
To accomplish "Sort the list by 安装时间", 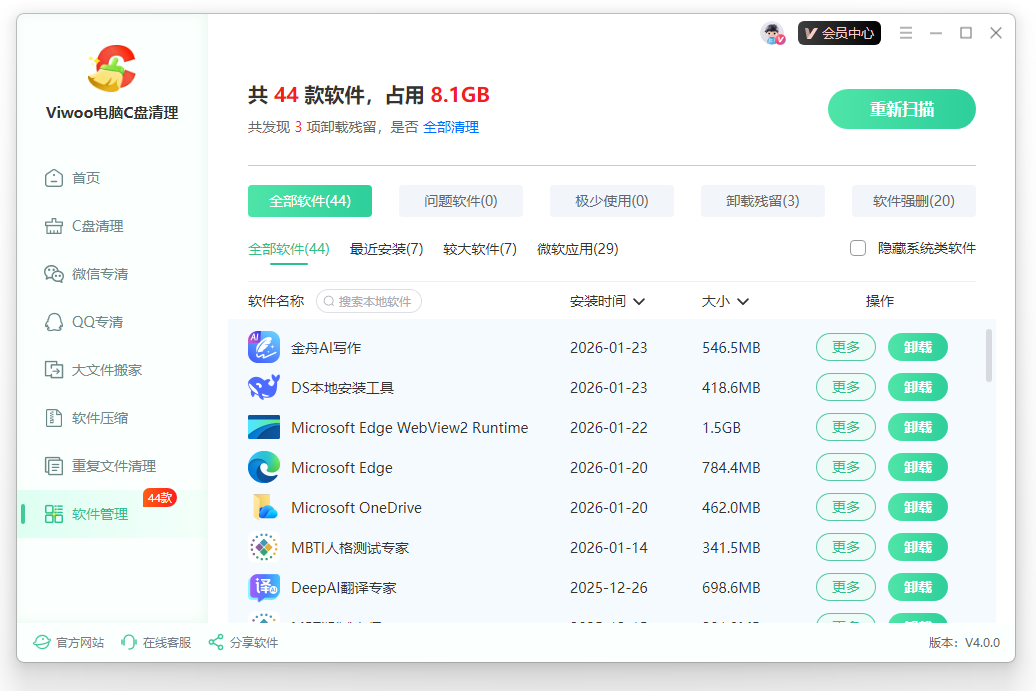I will 606,301.
